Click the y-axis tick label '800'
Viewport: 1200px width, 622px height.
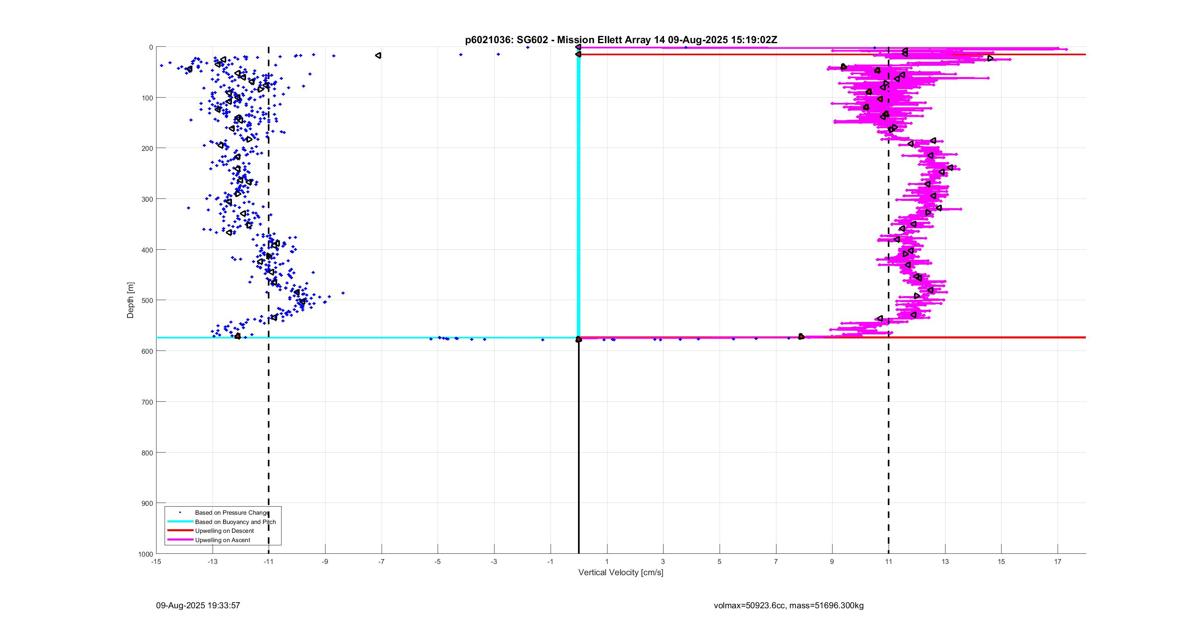pyautogui.click(x=146, y=452)
